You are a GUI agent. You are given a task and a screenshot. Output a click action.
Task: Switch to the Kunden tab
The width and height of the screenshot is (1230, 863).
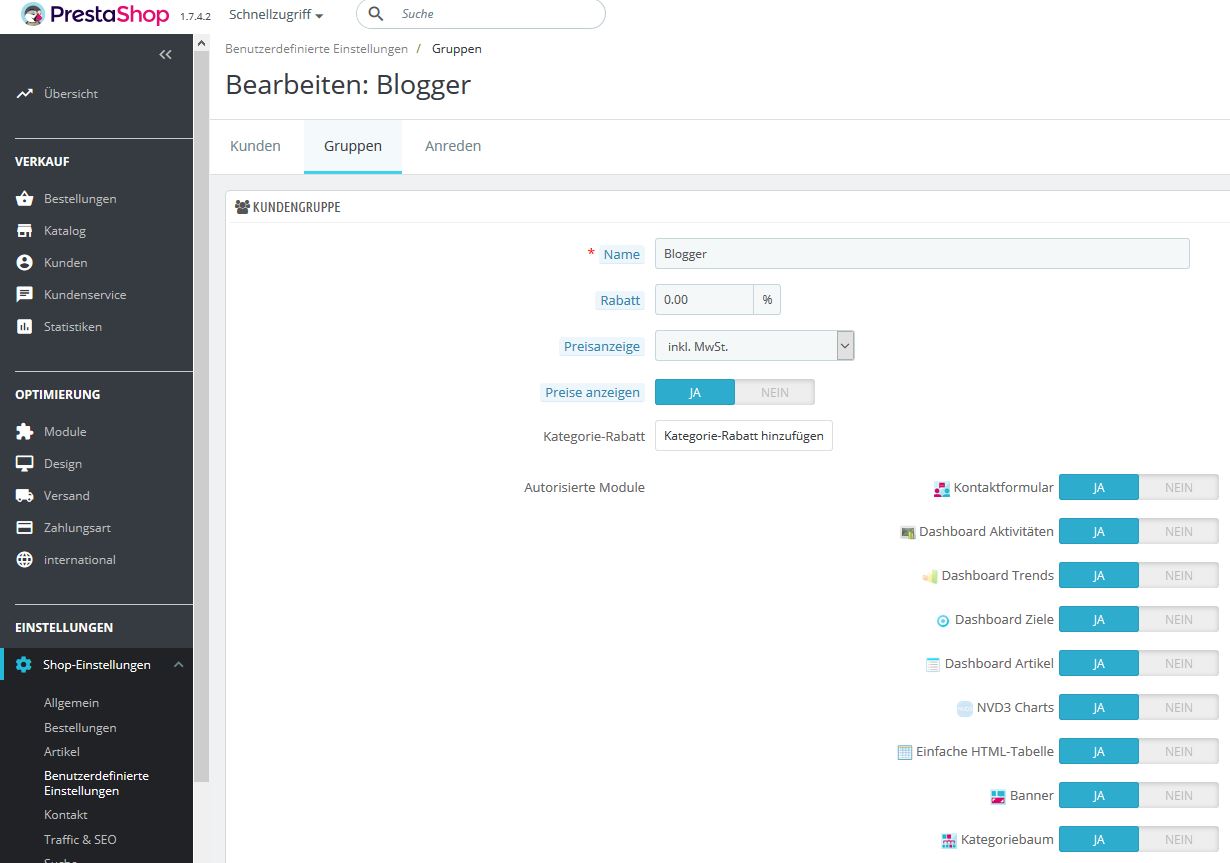[x=255, y=146]
